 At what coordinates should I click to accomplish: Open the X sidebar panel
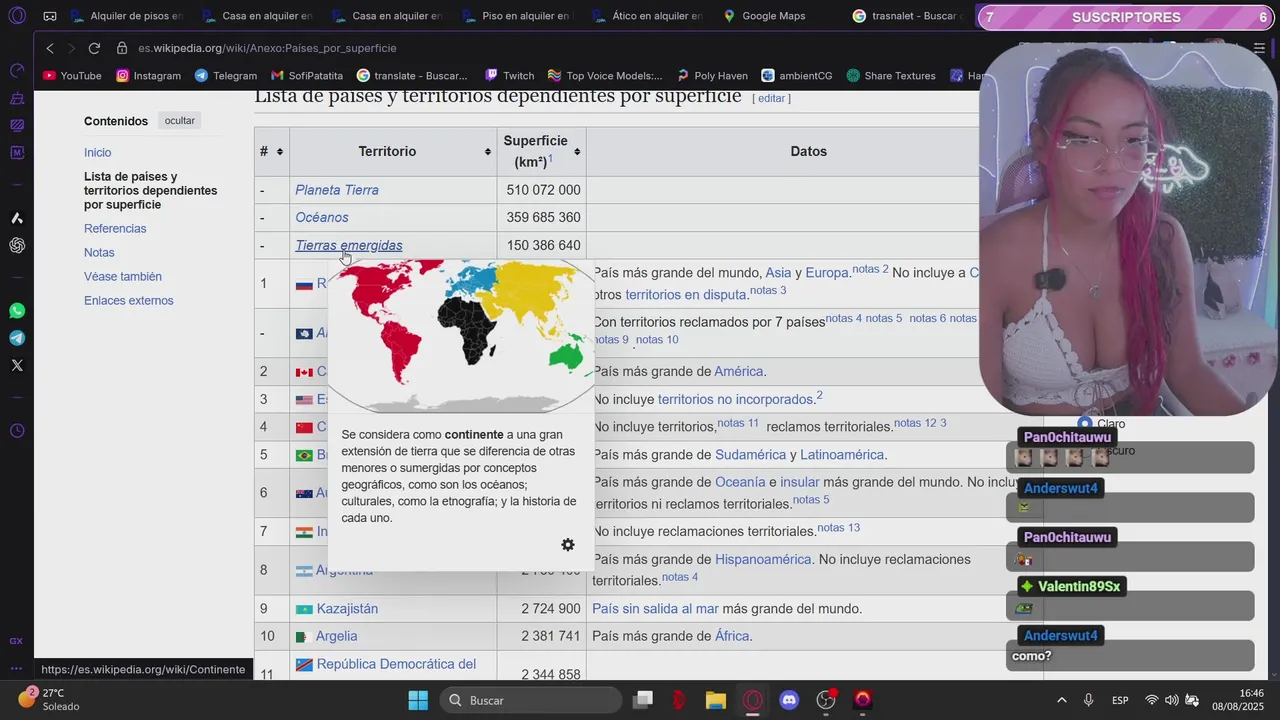(17, 365)
